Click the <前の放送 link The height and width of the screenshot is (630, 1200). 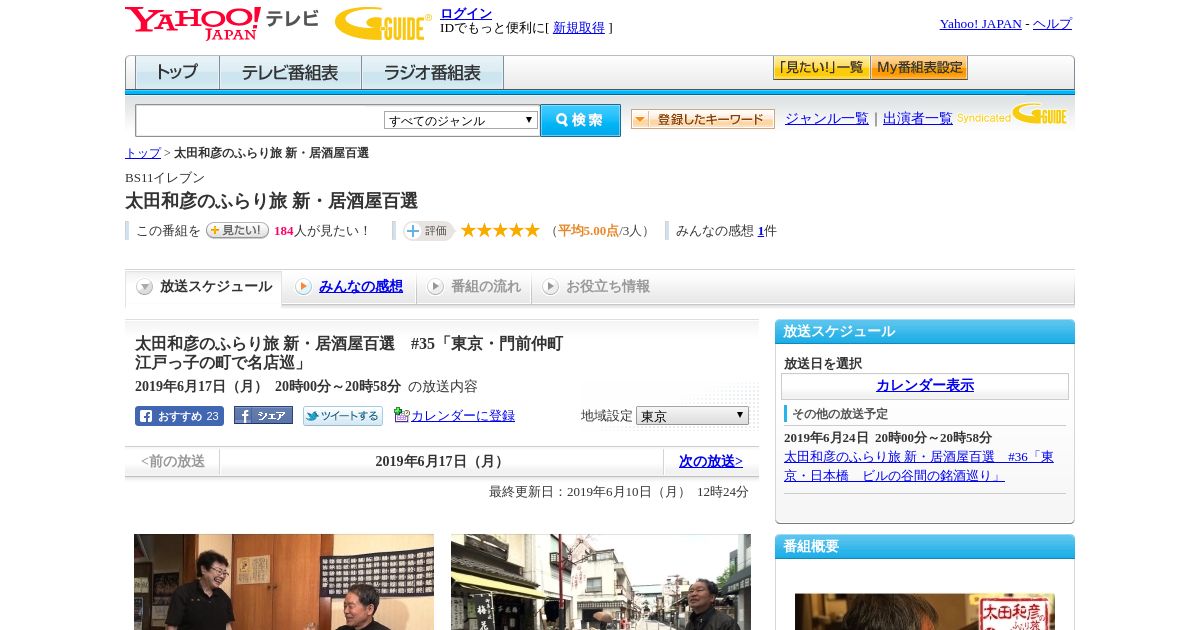[173, 461]
